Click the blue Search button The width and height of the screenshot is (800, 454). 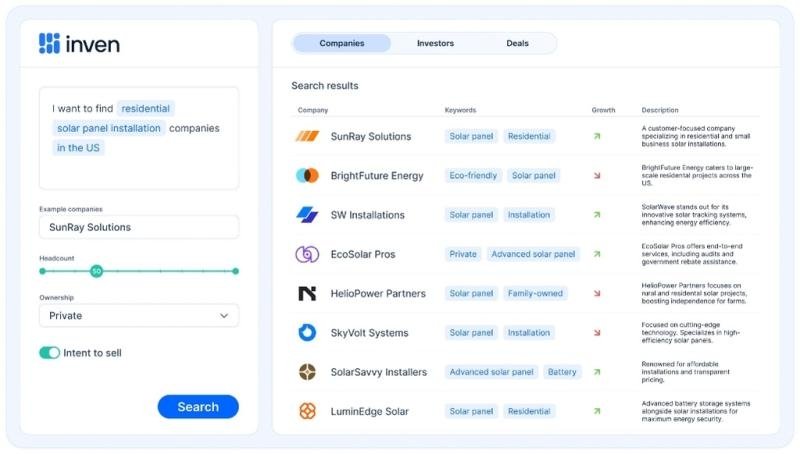(198, 407)
